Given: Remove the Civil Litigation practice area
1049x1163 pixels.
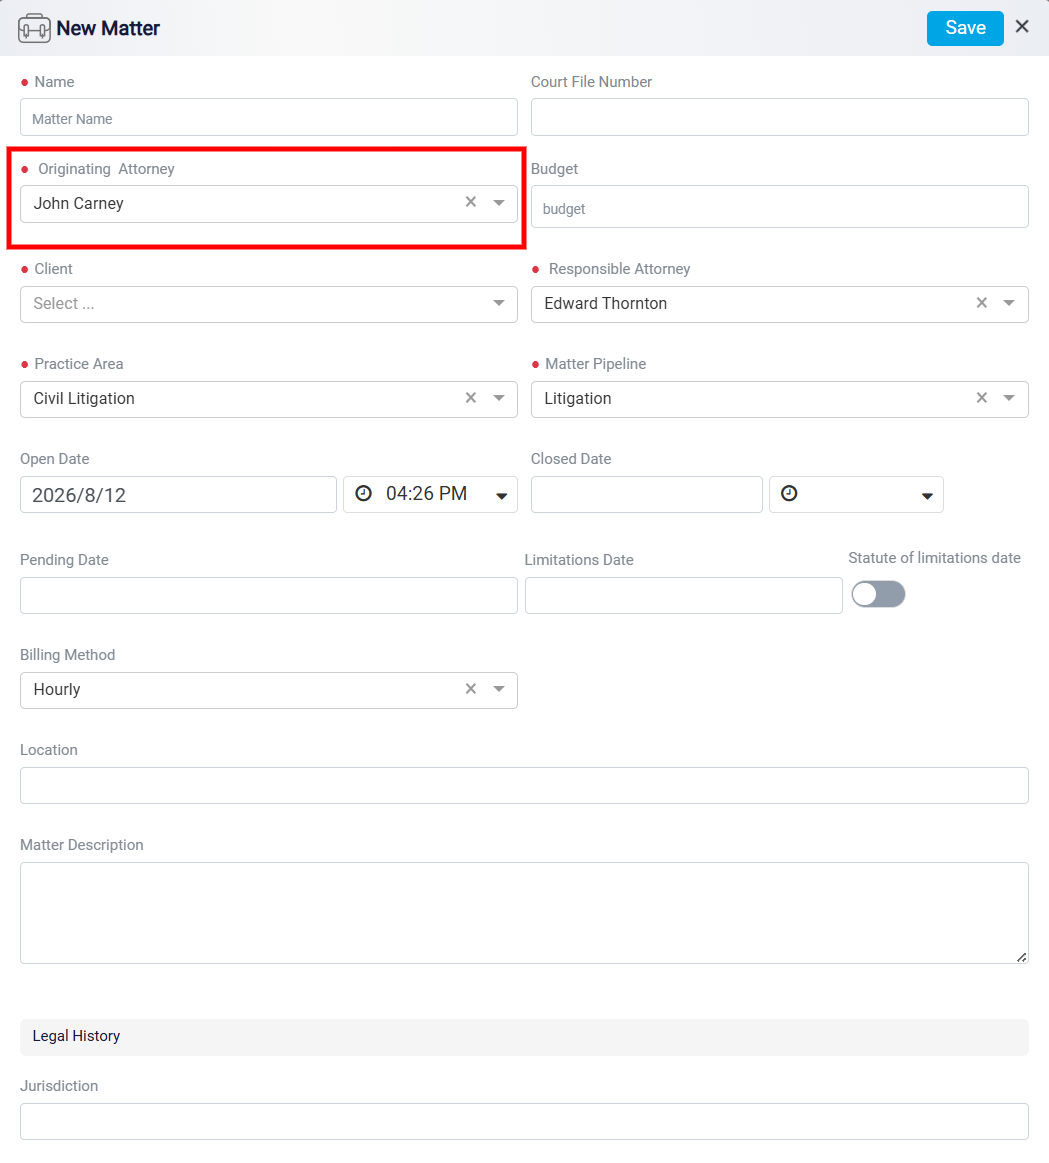Looking at the screenshot, I should click(470, 398).
